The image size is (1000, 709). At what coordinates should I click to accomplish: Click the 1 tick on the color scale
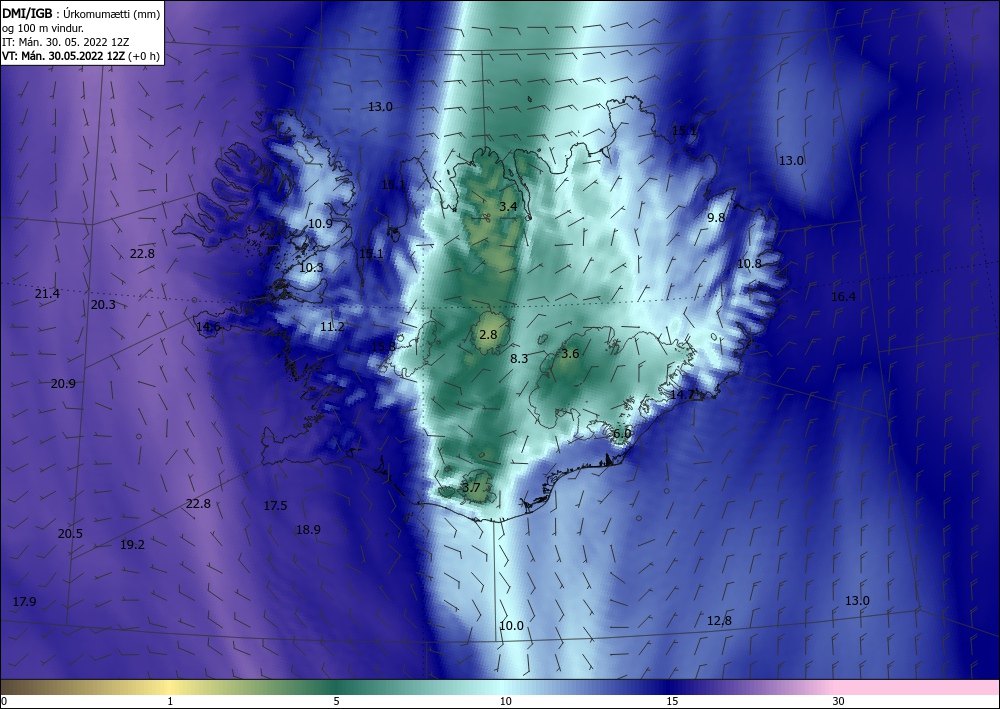pyautogui.click(x=170, y=702)
